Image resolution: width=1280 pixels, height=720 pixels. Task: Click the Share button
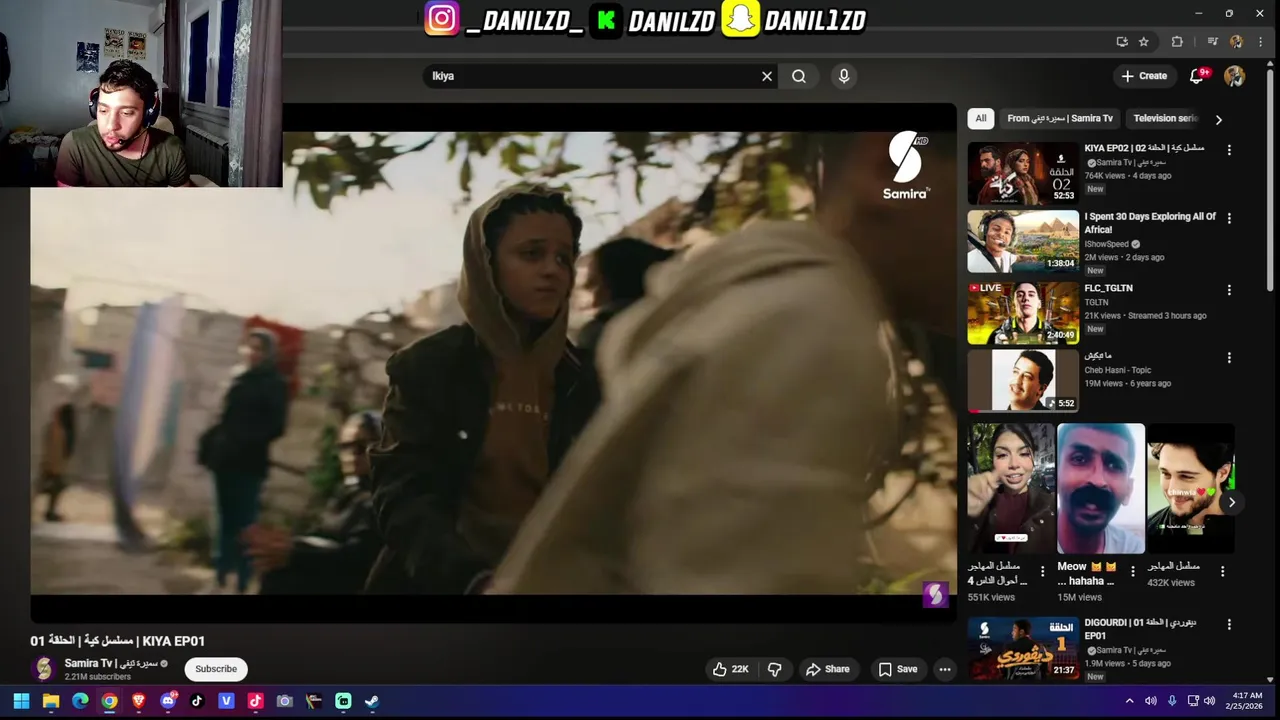click(x=828, y=669)
